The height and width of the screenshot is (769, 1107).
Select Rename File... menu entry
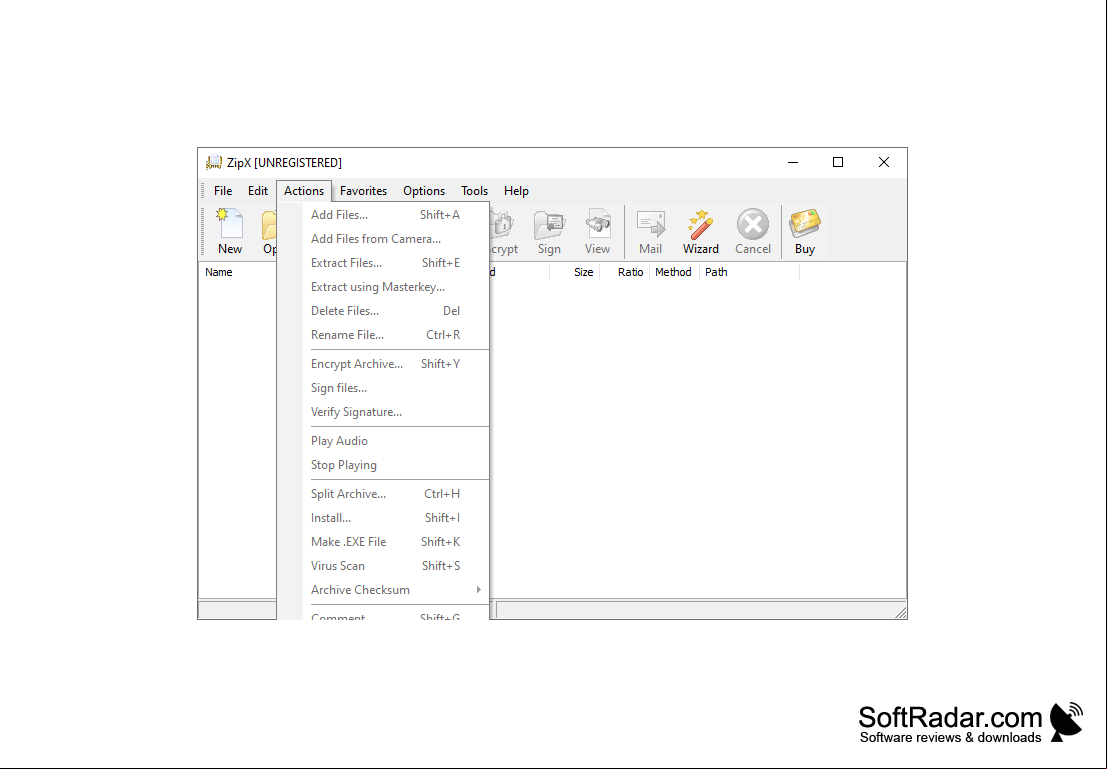[x=383, y=335]
